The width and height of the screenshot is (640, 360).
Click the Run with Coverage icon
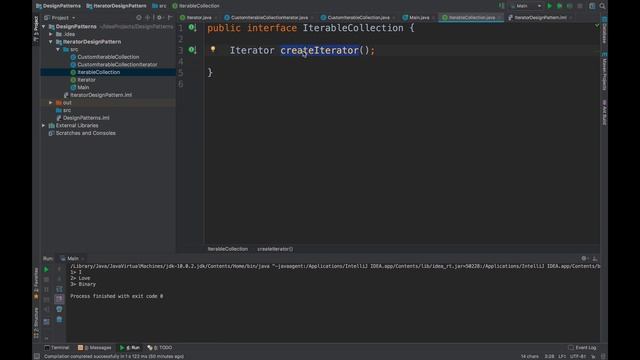[x=570, y=6]
